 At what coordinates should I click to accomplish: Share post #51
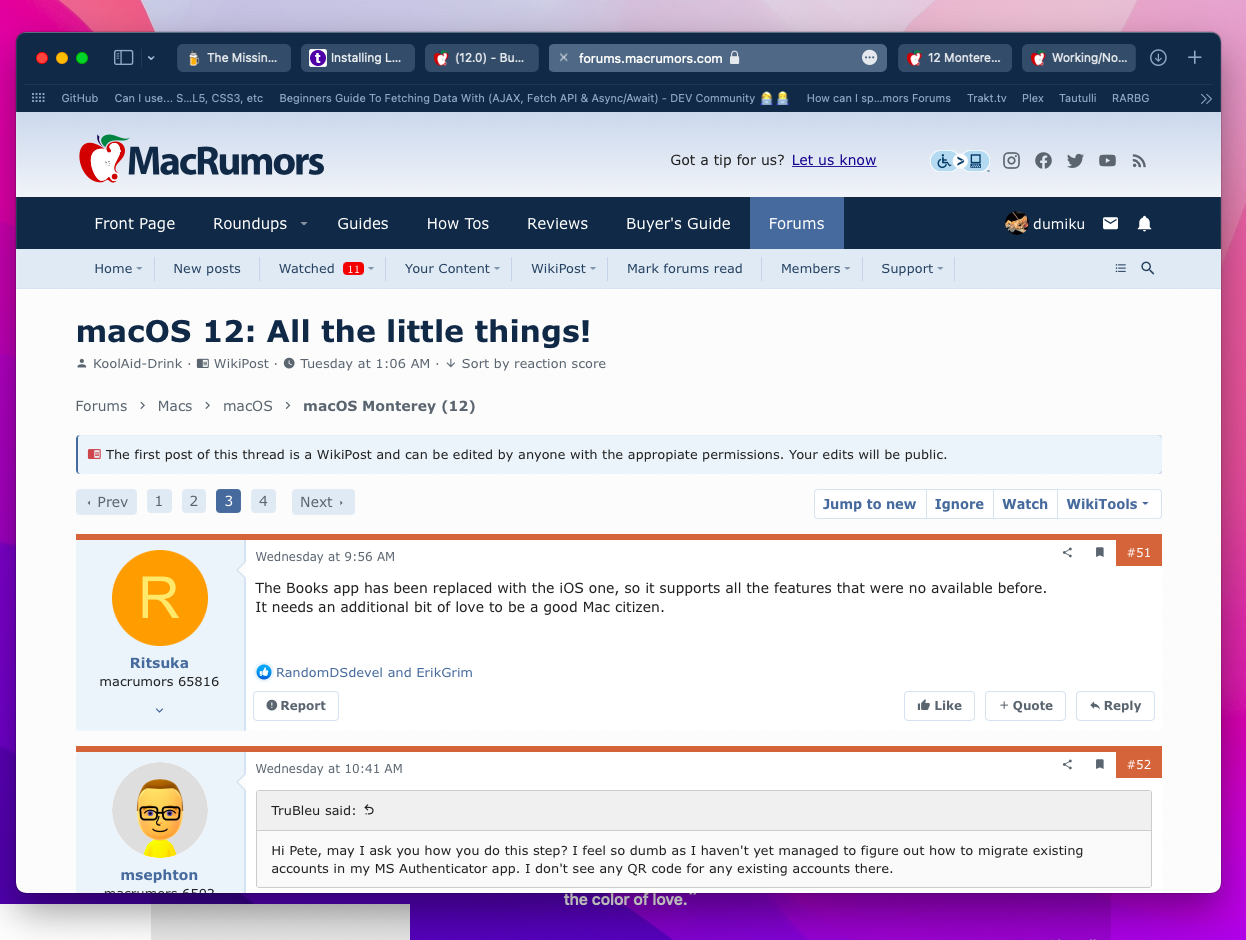(1067, 552)
